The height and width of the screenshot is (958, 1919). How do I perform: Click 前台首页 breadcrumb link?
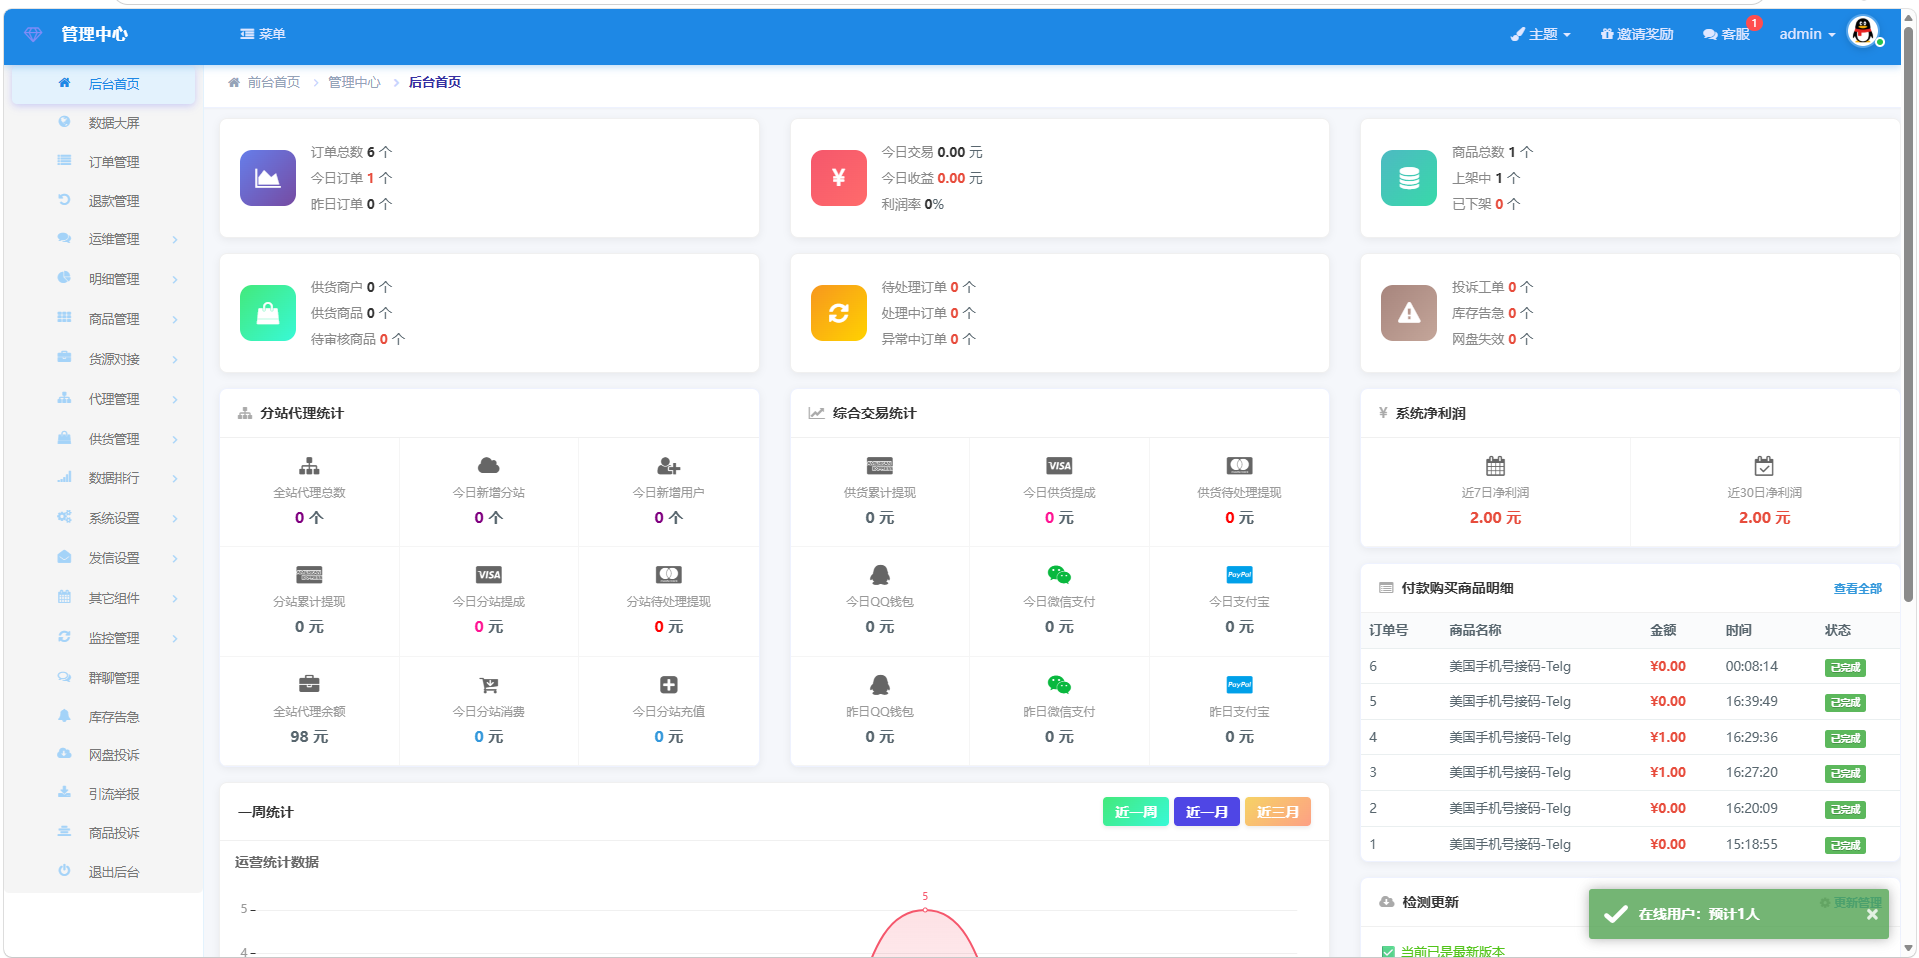point(273,82)
